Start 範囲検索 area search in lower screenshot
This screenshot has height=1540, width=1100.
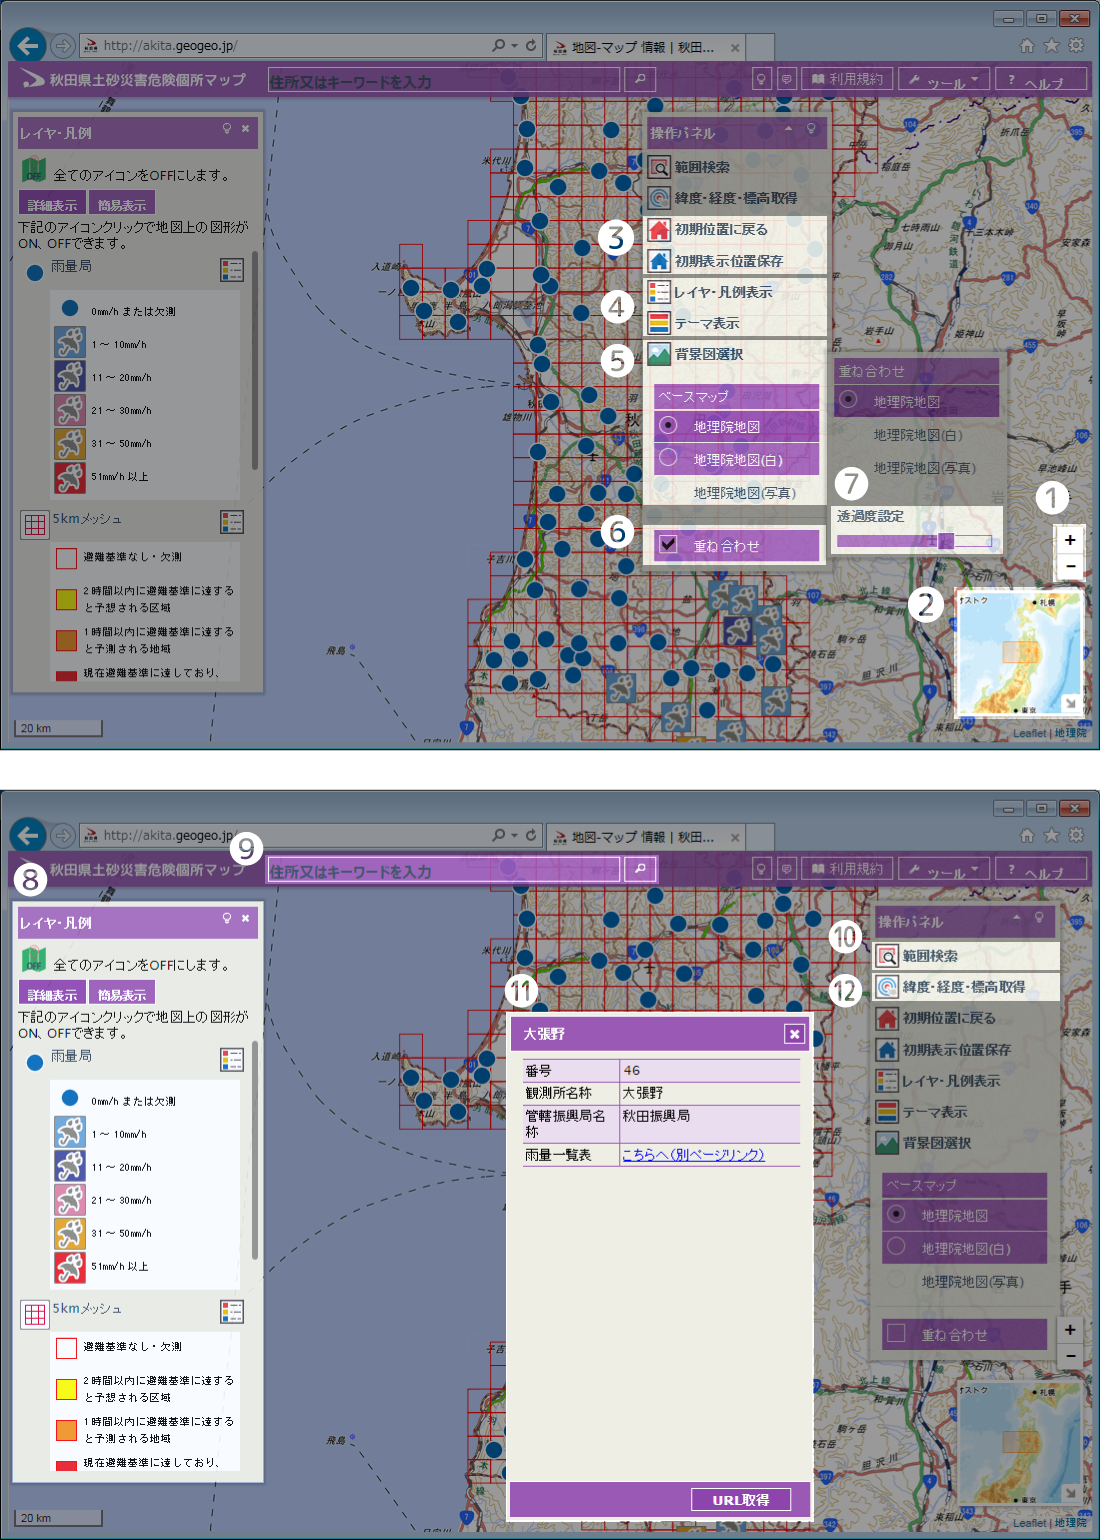[966, 956]
